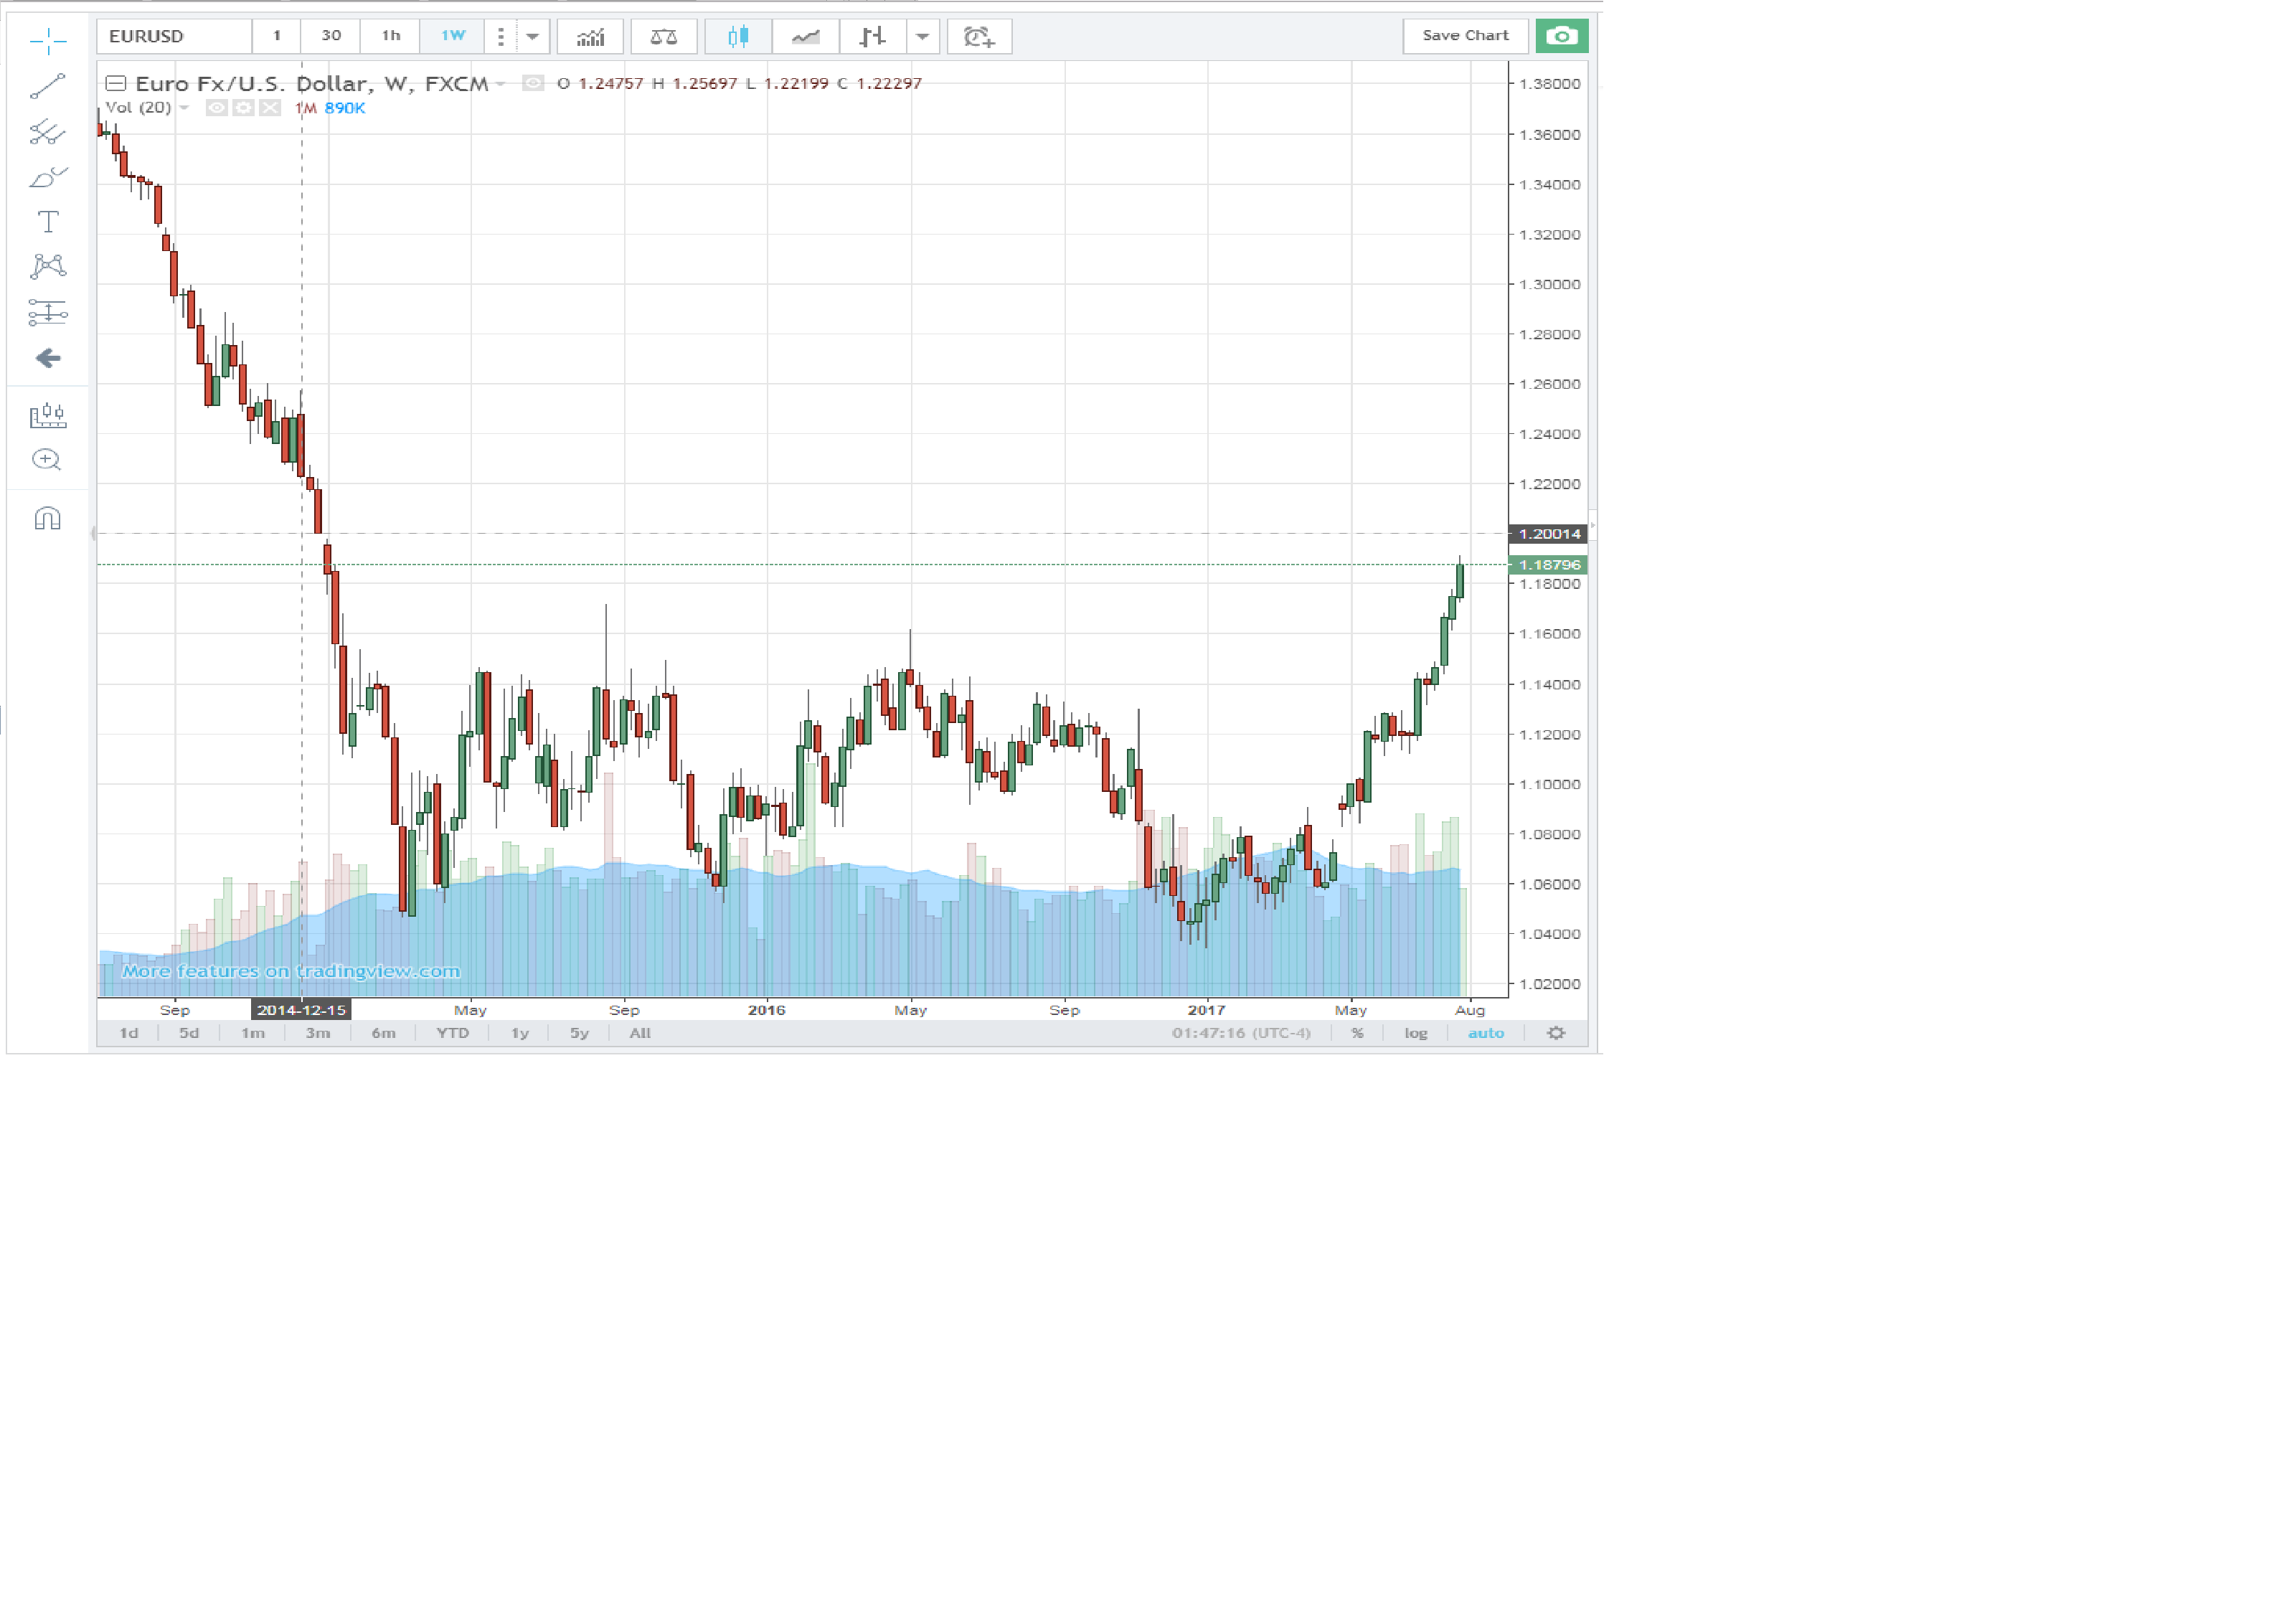Screen dimensions: 2284x1624
Task: Click the 2016 label on time axis
Action: click(x=766, y=1010)
